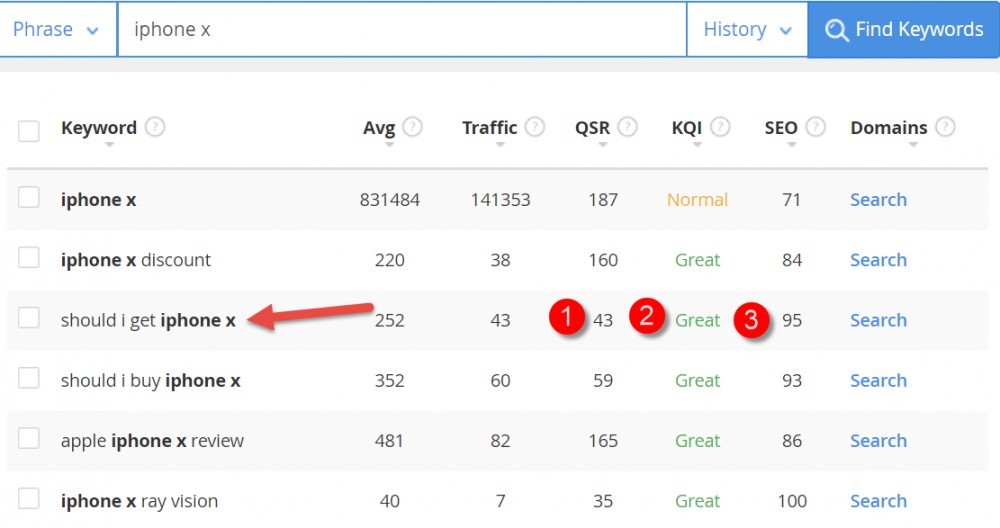The height and width of the screenshot is (528, 1000).
Task: Sort by the Traffic column arrow
Action: 500,145
